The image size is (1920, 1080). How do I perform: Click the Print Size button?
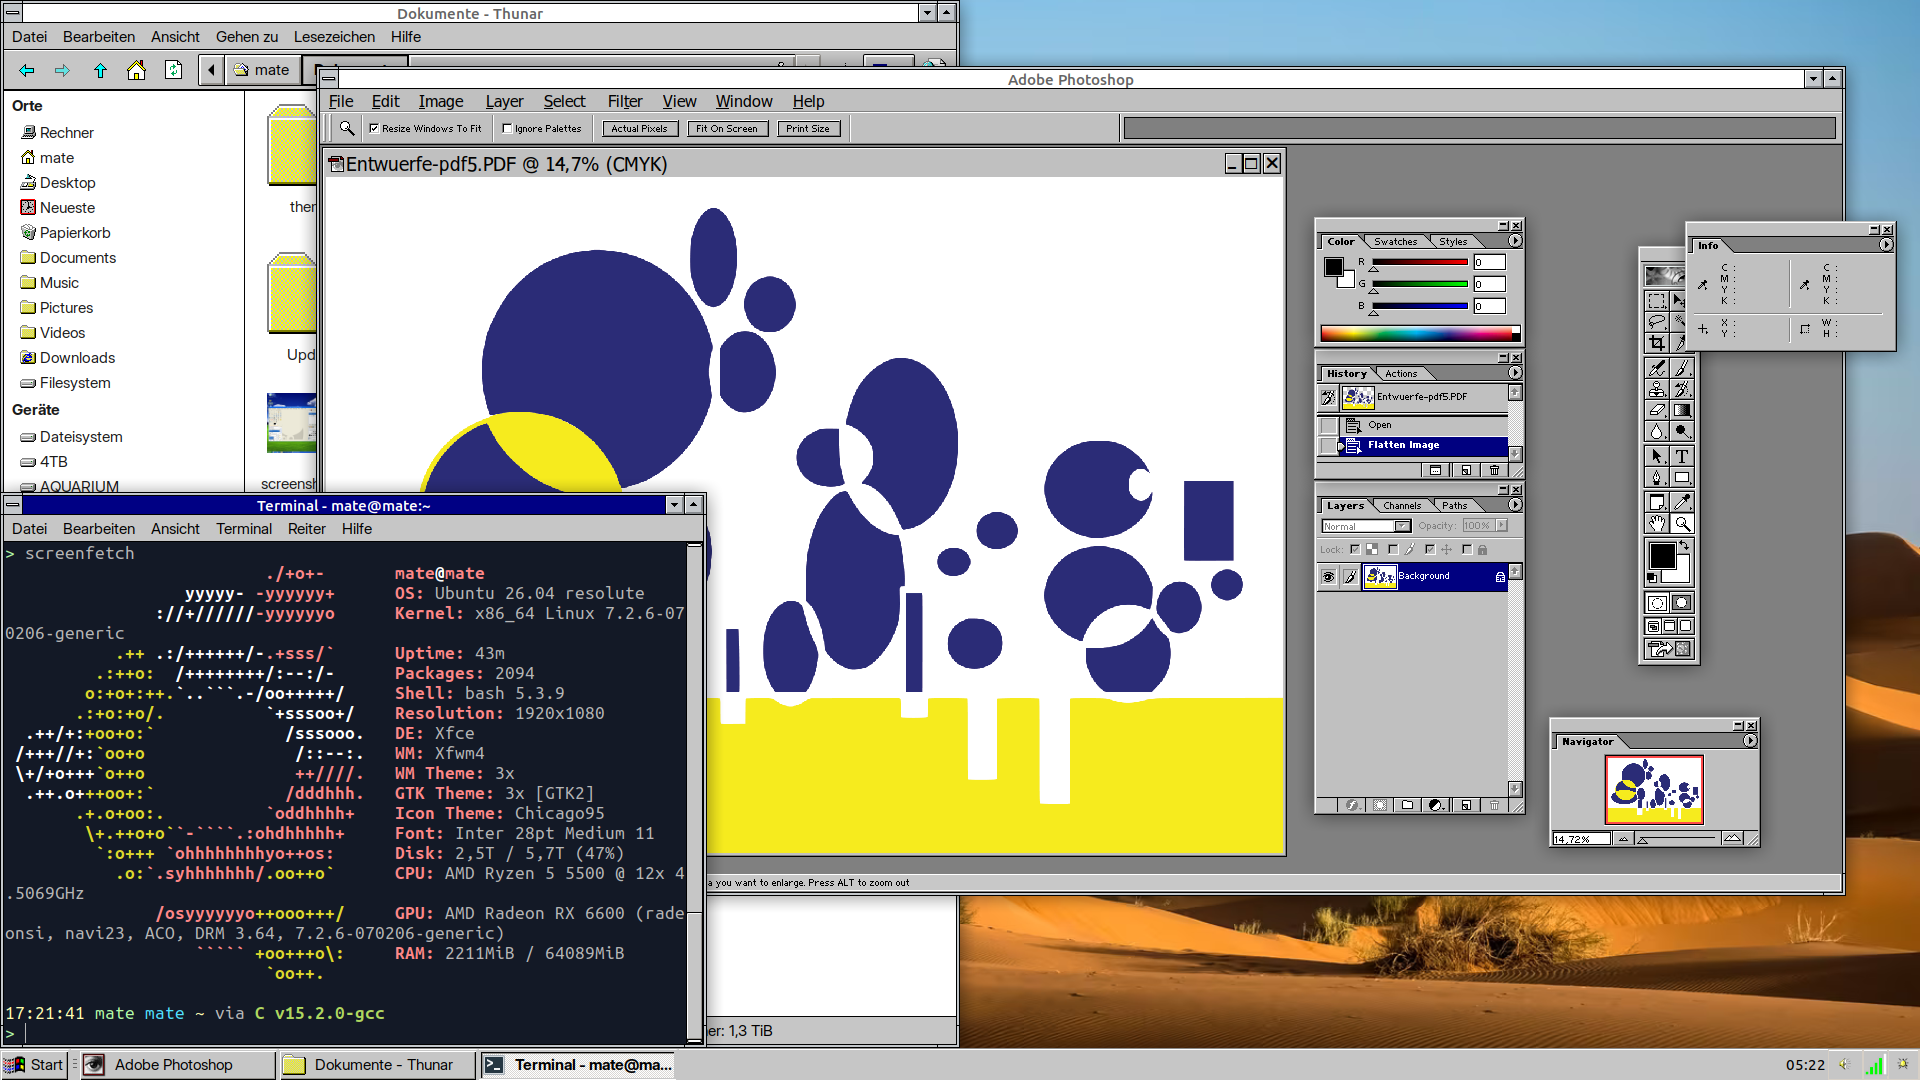point(808,129)
